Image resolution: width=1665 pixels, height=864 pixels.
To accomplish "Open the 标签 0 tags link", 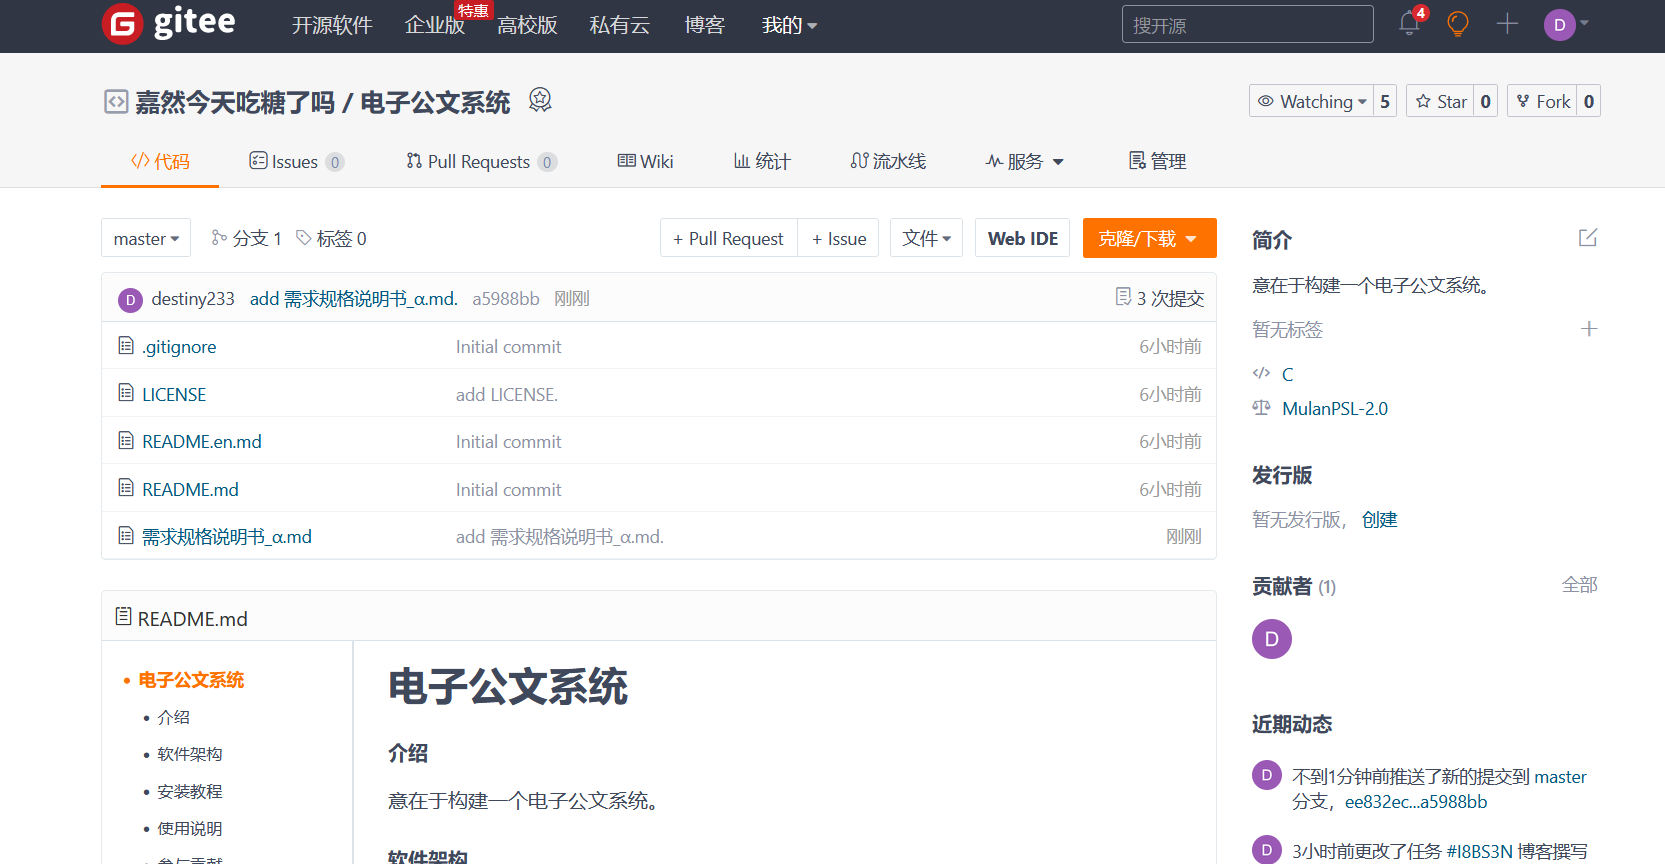I will coord(332,238).
